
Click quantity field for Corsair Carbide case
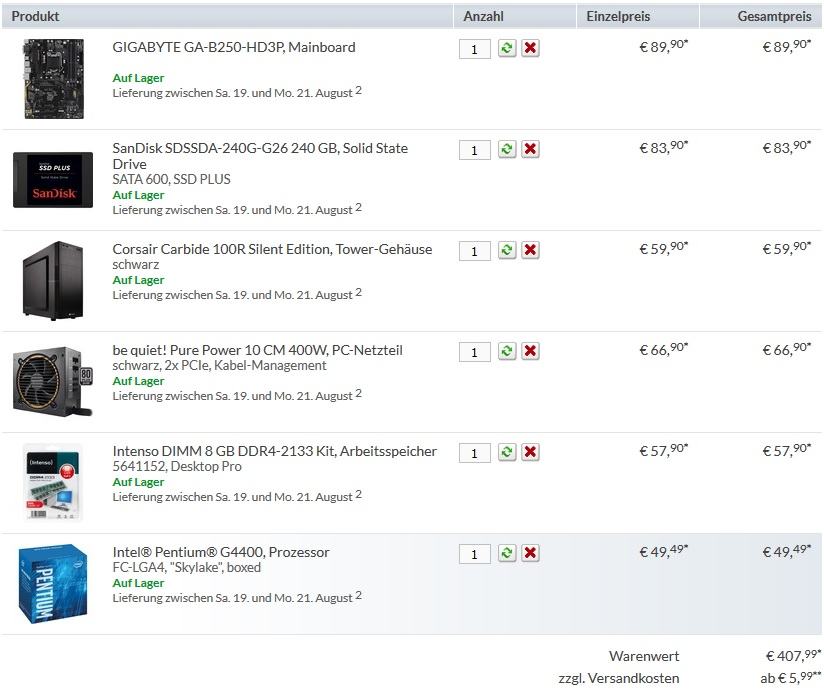pyautogui.click(x=475, y=251)
